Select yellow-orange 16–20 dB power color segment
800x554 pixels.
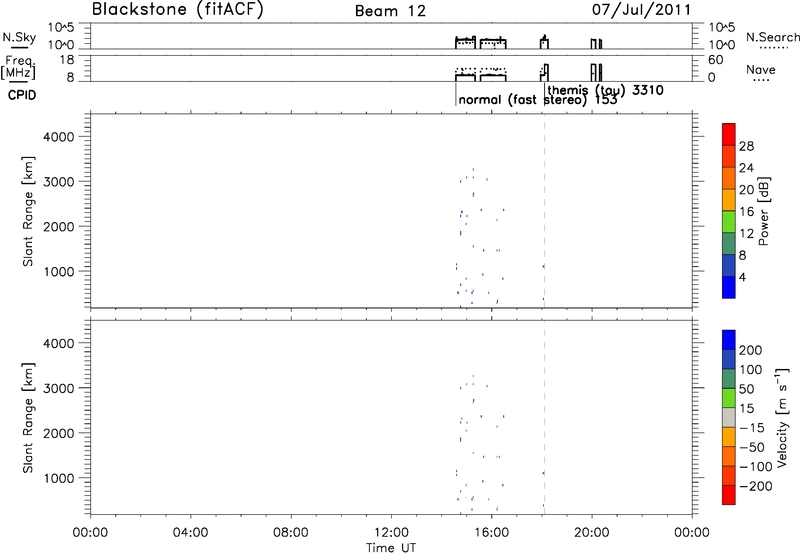(x=729, y=200)
